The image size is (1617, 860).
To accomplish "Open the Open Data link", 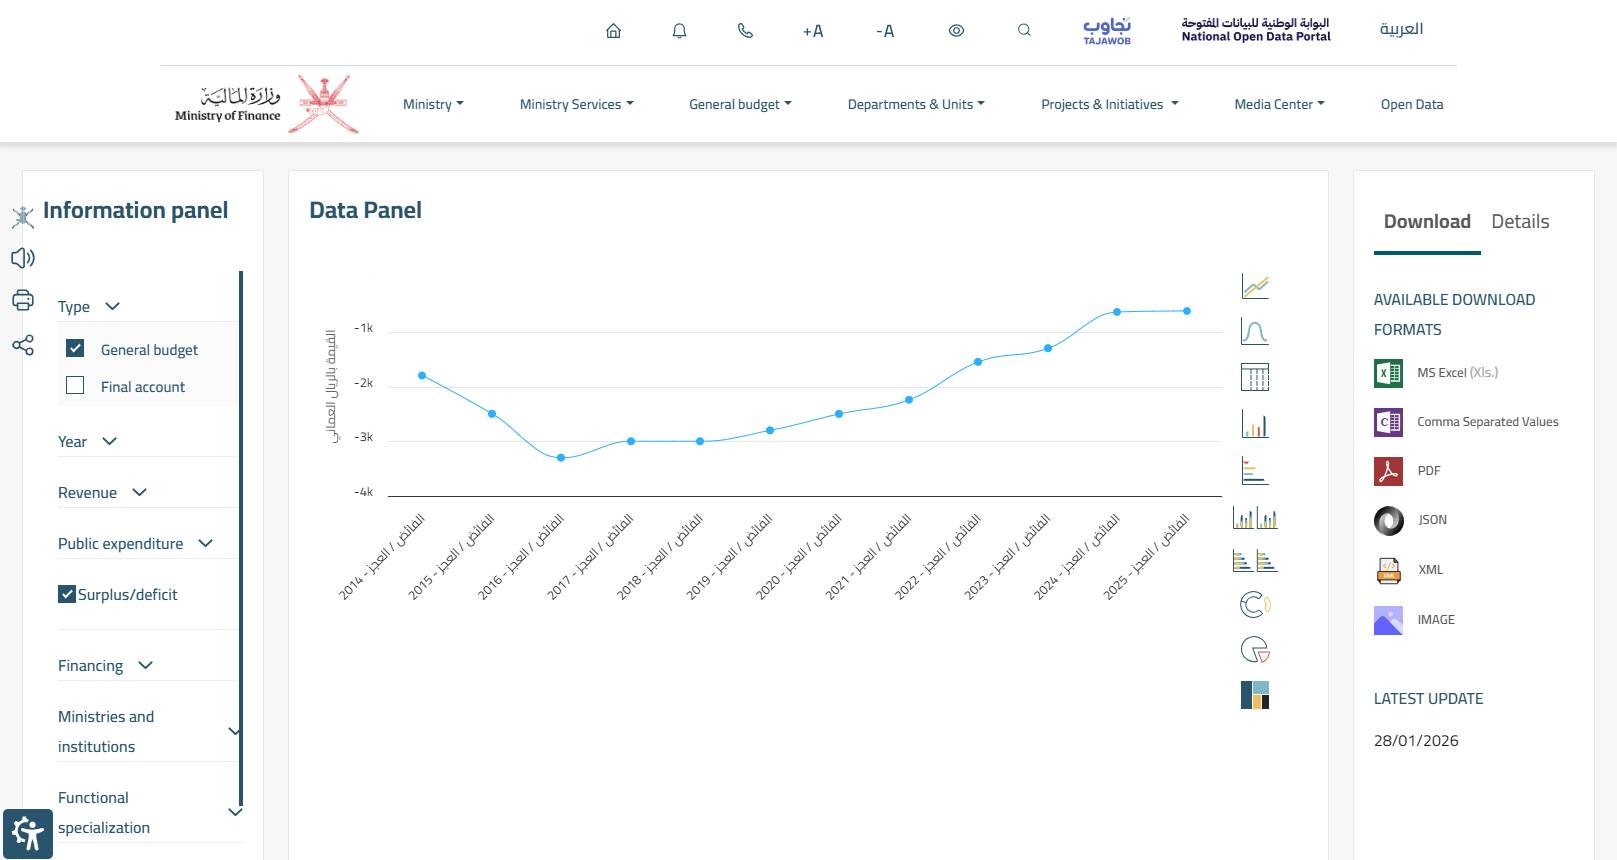I will click(x=1412, y=104).
